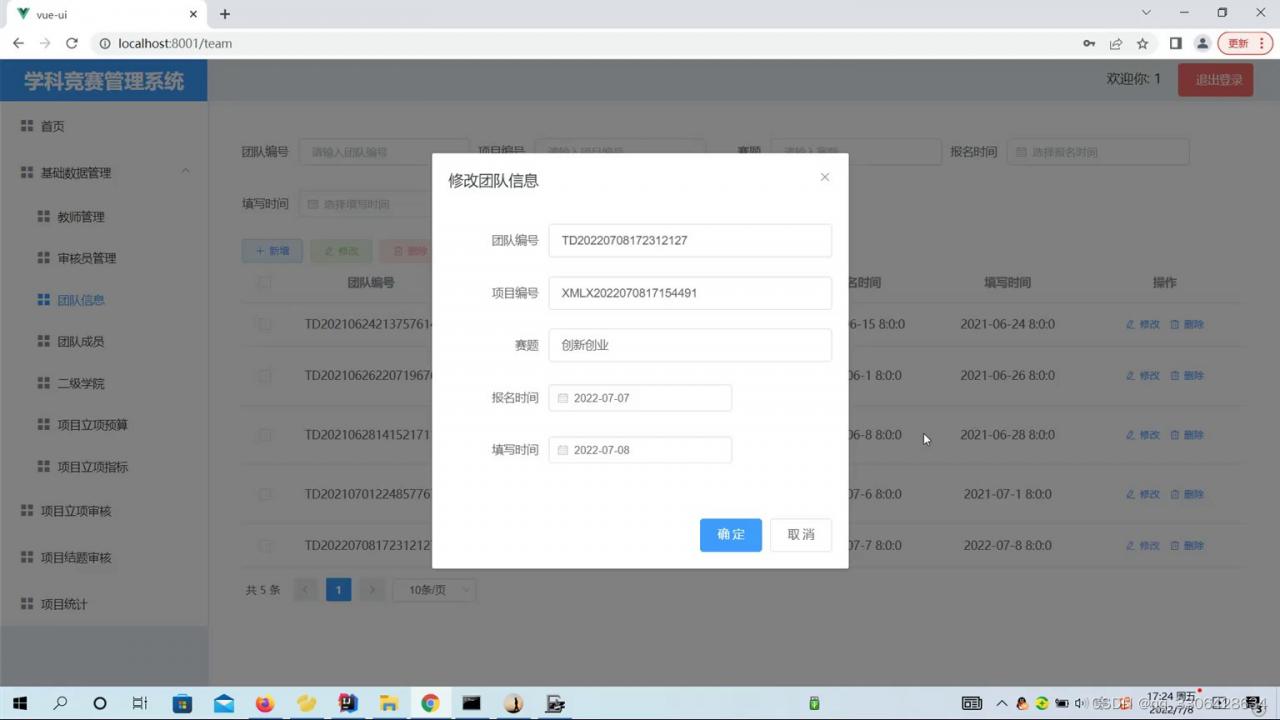Open Firefox from the taskbar
The height and width of the screenshot is (720, 1280).
click(264, 703)
